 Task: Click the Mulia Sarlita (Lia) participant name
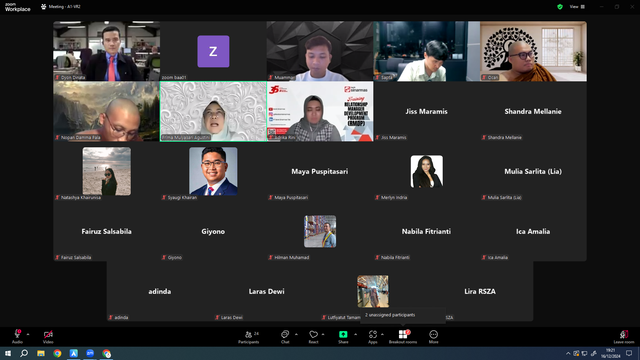[x=533, y=171]
